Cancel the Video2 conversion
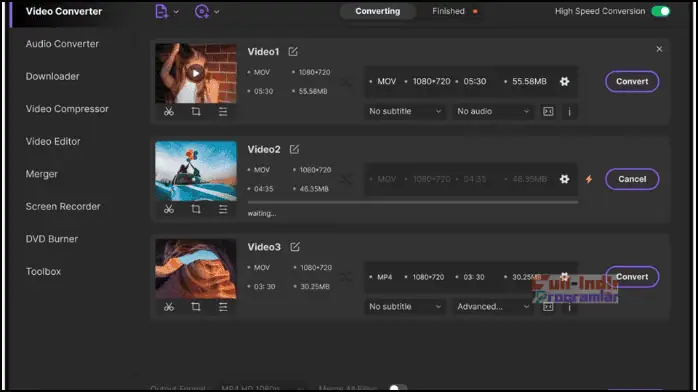This screenshot has width=698, height=392. click(x=632, y=179)
